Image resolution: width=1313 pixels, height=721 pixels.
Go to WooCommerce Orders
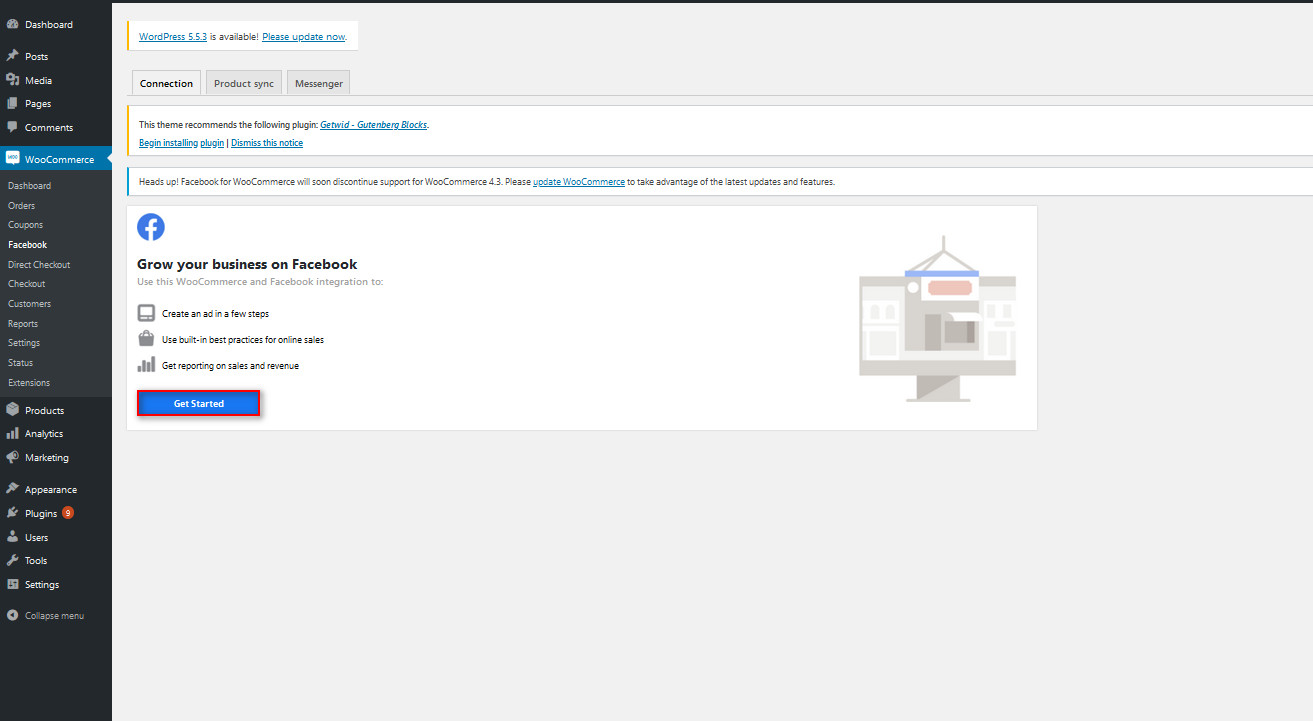tap(21, 205)
